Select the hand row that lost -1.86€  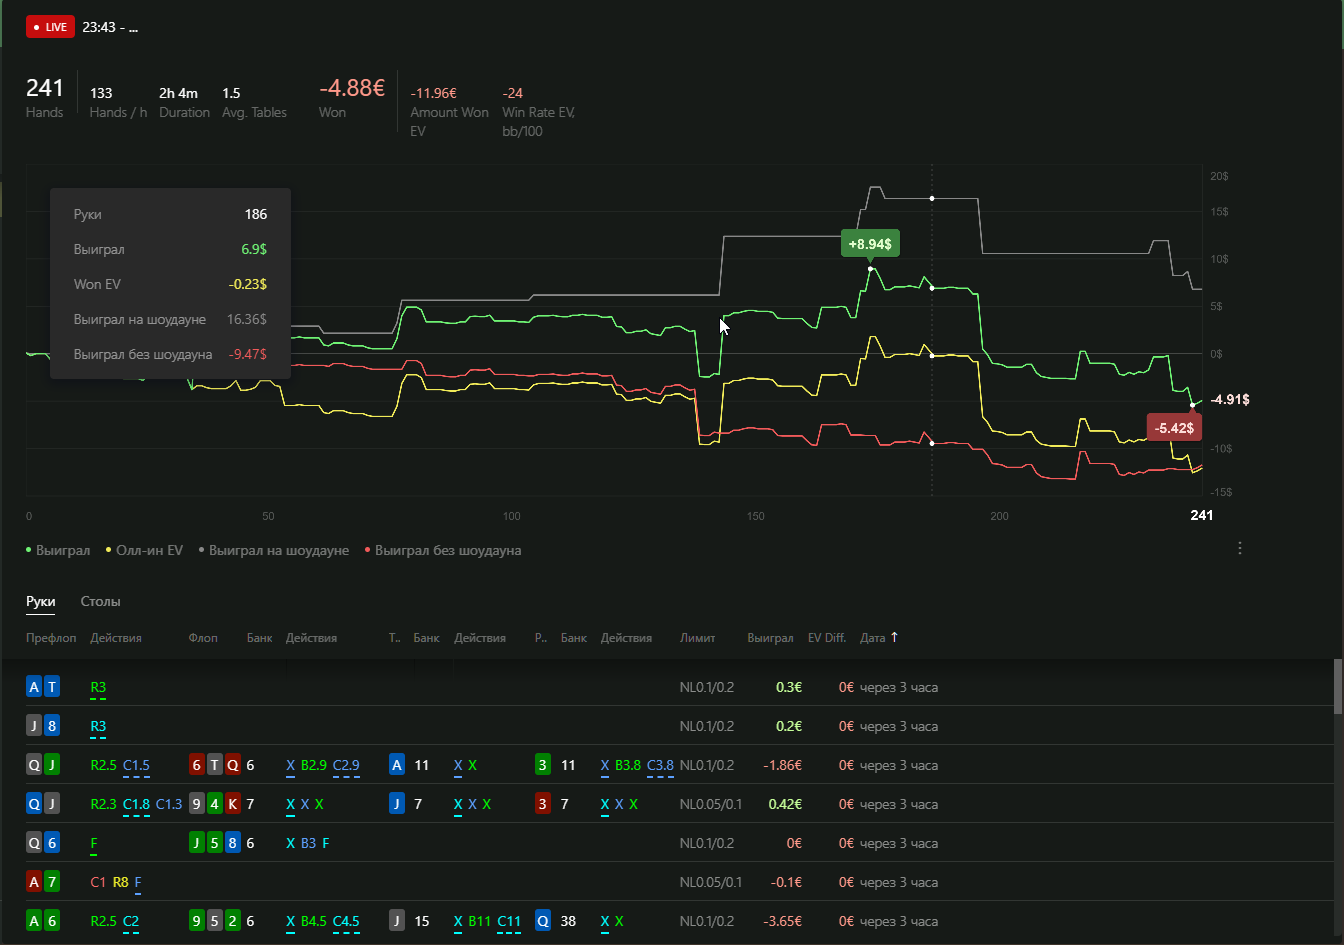(x=680, y=765)
